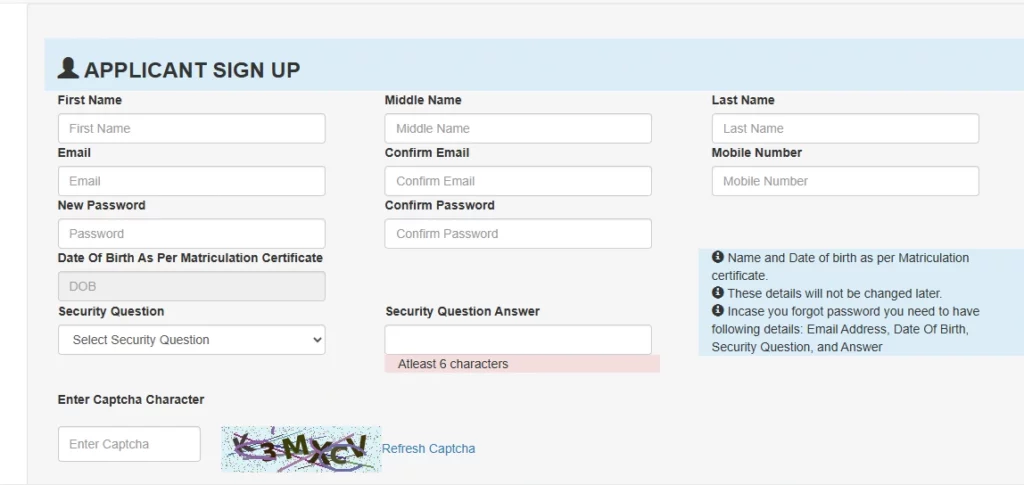The width and height of the screenshot is (1024, 485).
Task: Click the APPLICANT SIGN UP heading
Action: (x=192, y=70)
